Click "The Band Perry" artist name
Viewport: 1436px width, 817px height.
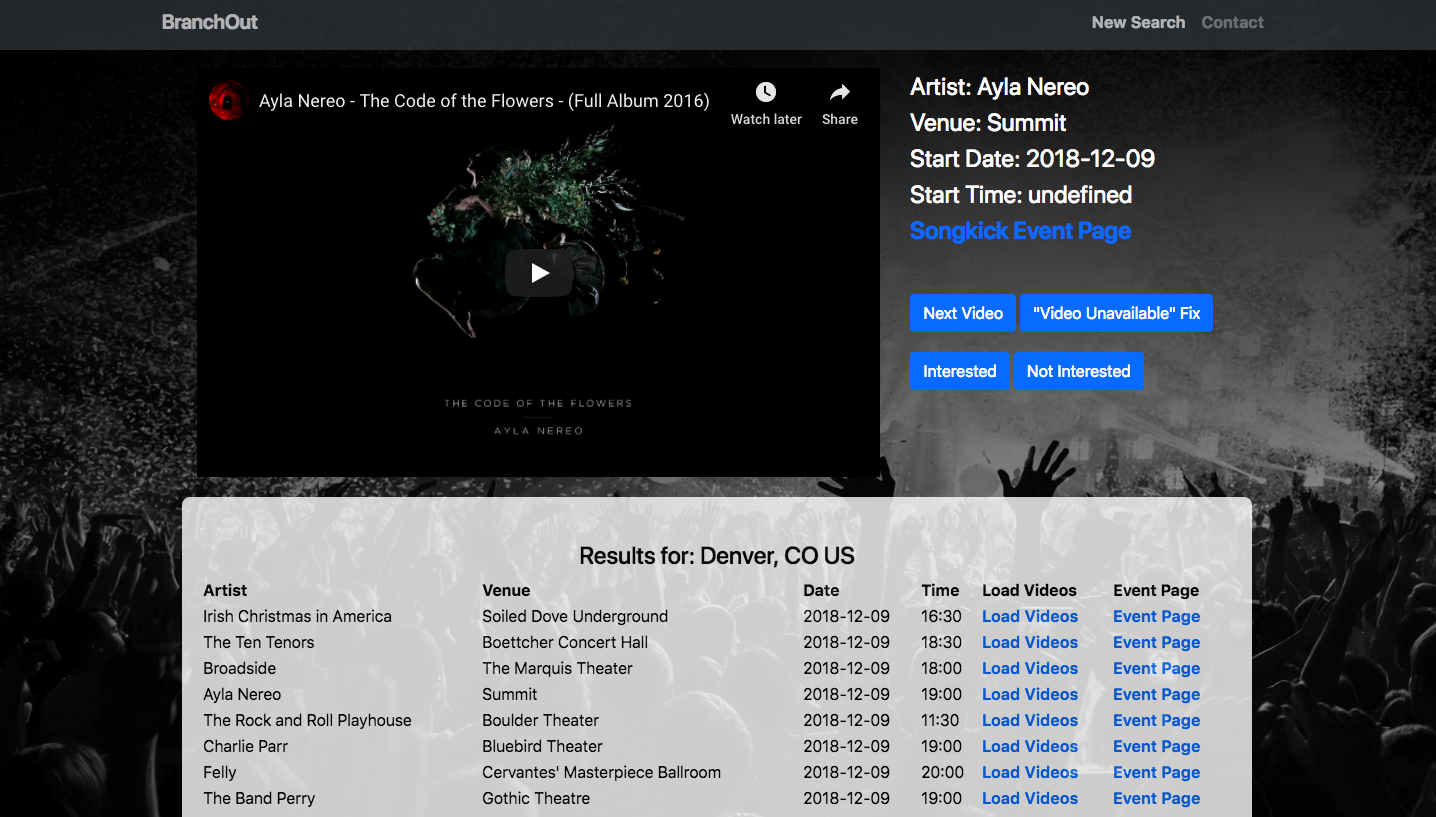(259, 798)
